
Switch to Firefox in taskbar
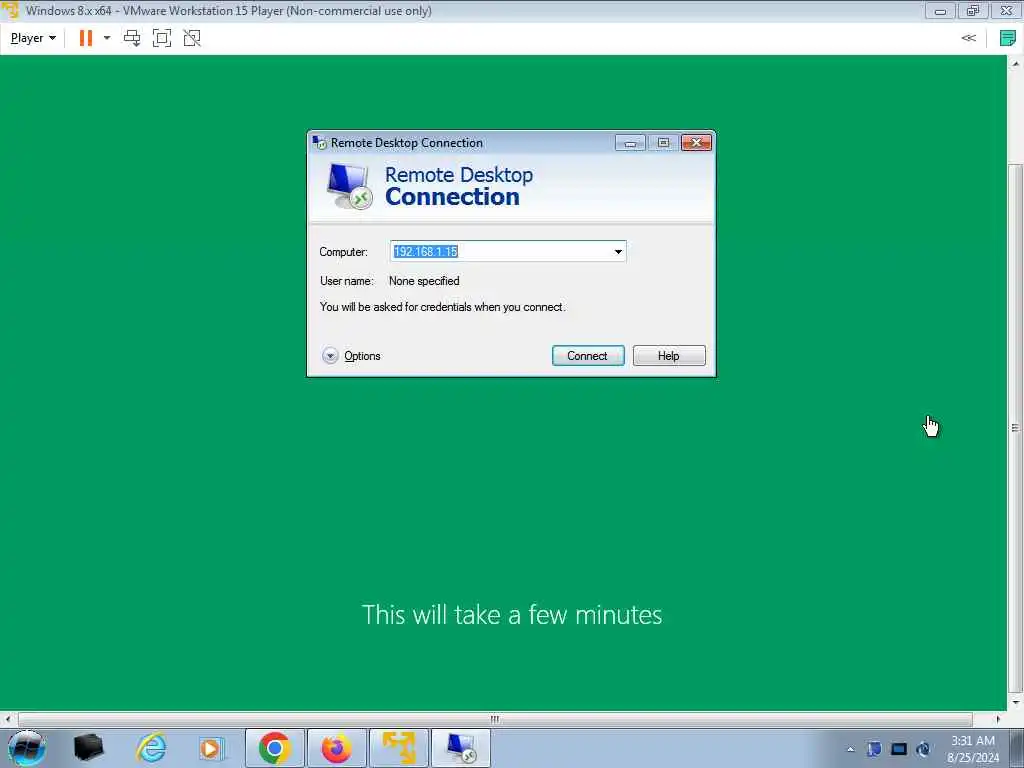click(x=336, y=748)
